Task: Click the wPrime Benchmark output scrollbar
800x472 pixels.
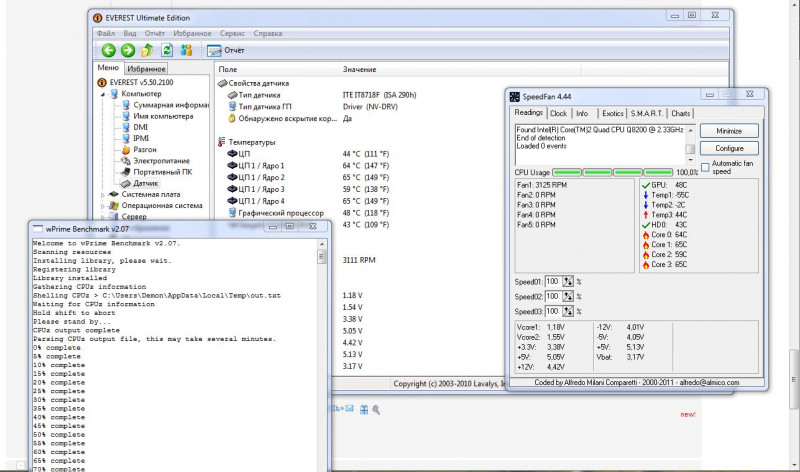Action: (x=321, y=355)
